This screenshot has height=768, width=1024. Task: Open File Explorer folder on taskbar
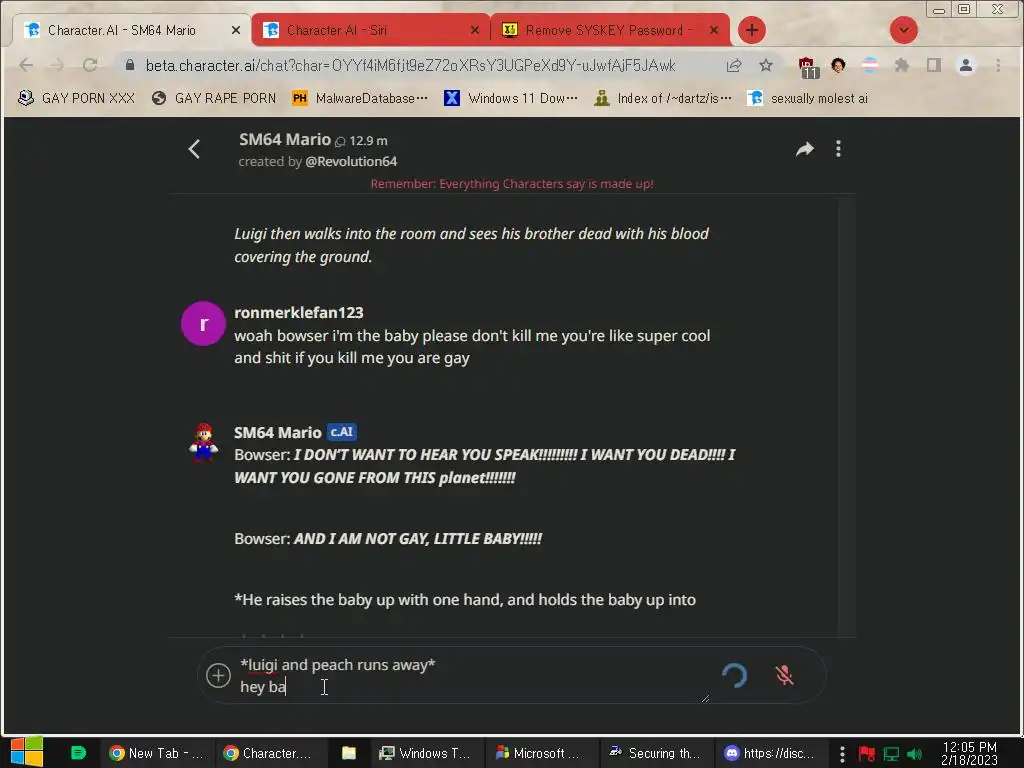tap(349, 753)
